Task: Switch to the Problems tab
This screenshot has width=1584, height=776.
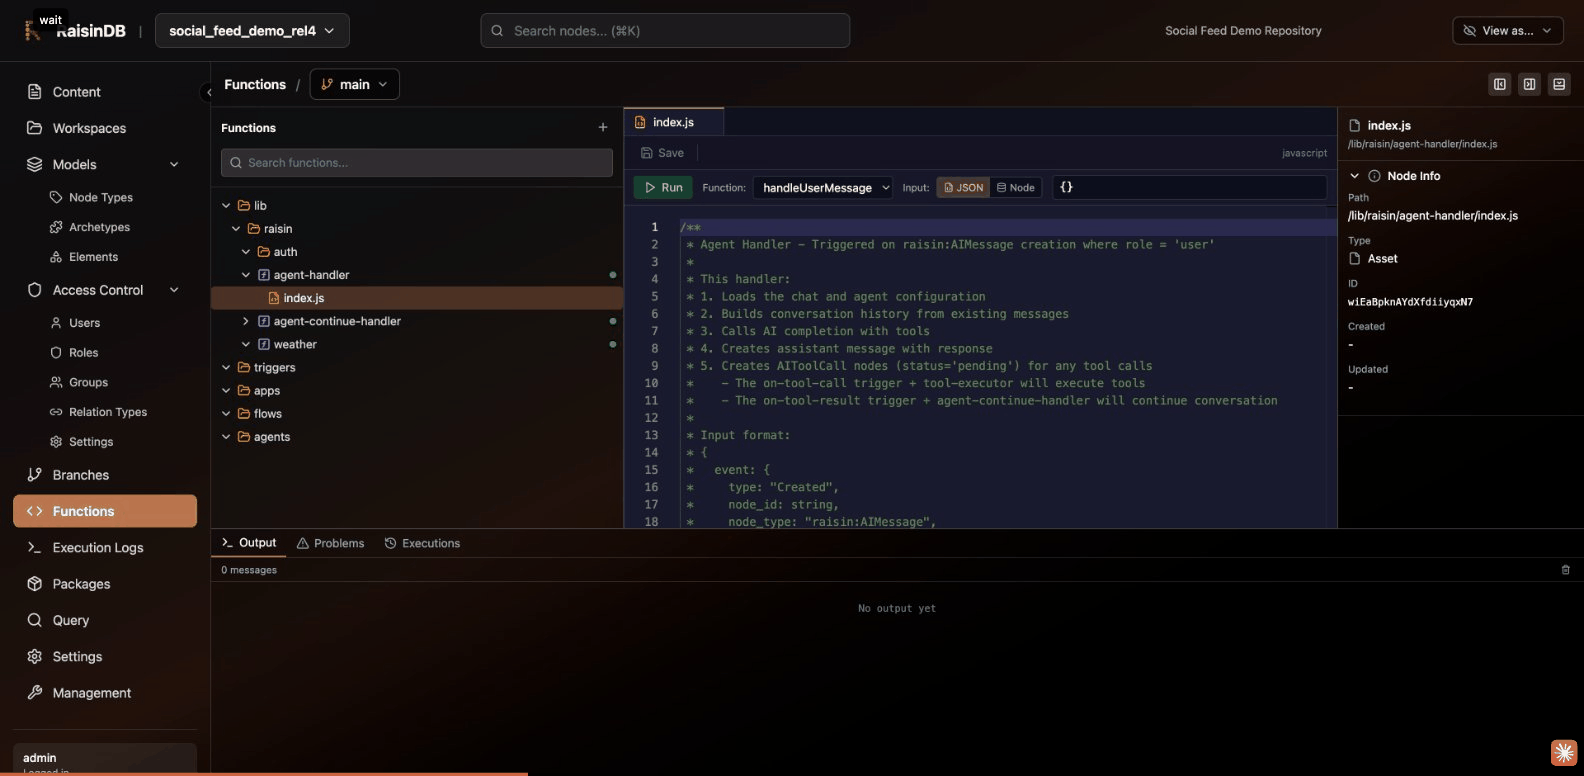Action: (330, 543)
